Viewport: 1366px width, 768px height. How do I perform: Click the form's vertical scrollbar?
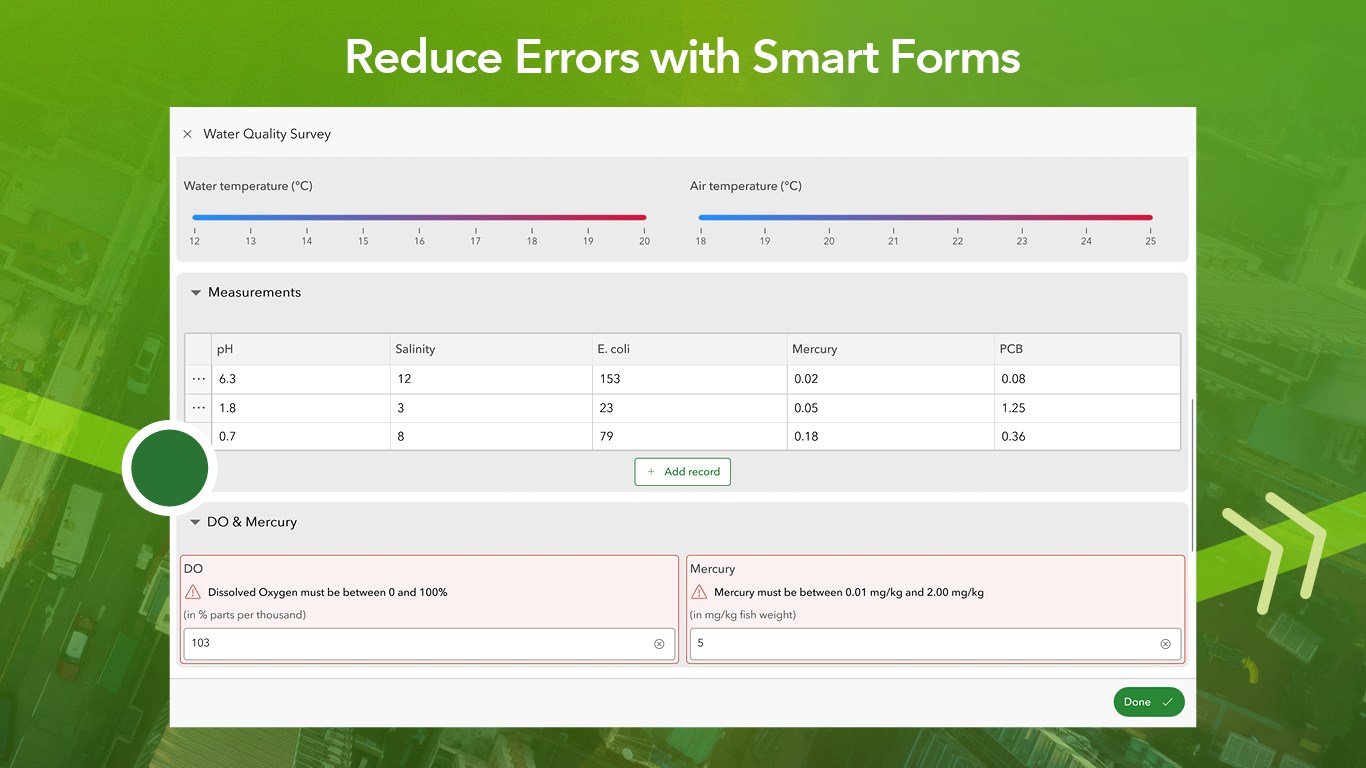(1192, 475)
